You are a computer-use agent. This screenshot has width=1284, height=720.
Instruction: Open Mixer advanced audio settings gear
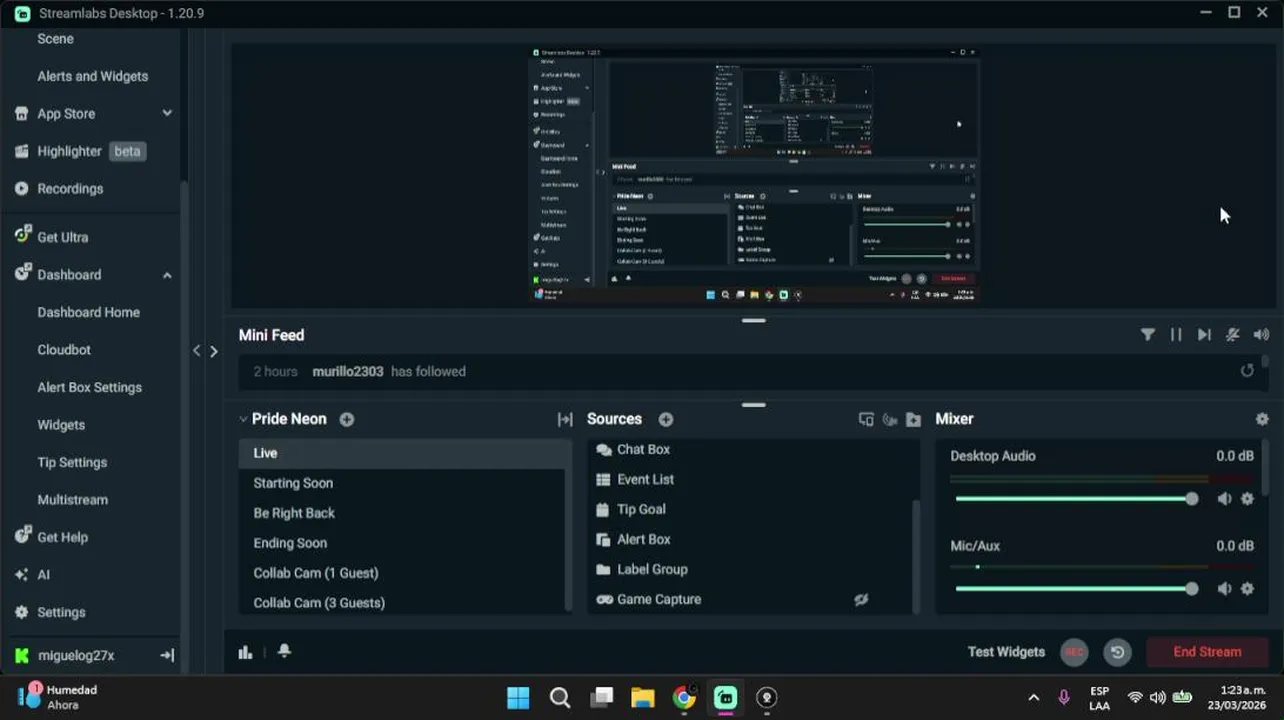pyautogui.click(x=1262, y=419)
